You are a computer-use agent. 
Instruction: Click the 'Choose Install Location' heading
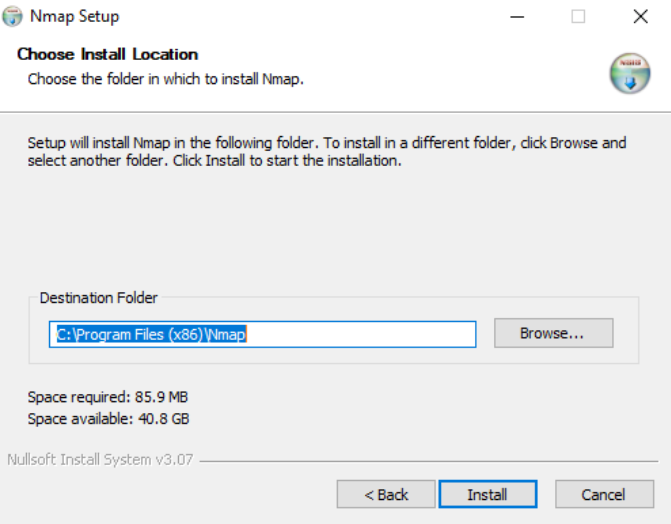[x=107, y=54]
